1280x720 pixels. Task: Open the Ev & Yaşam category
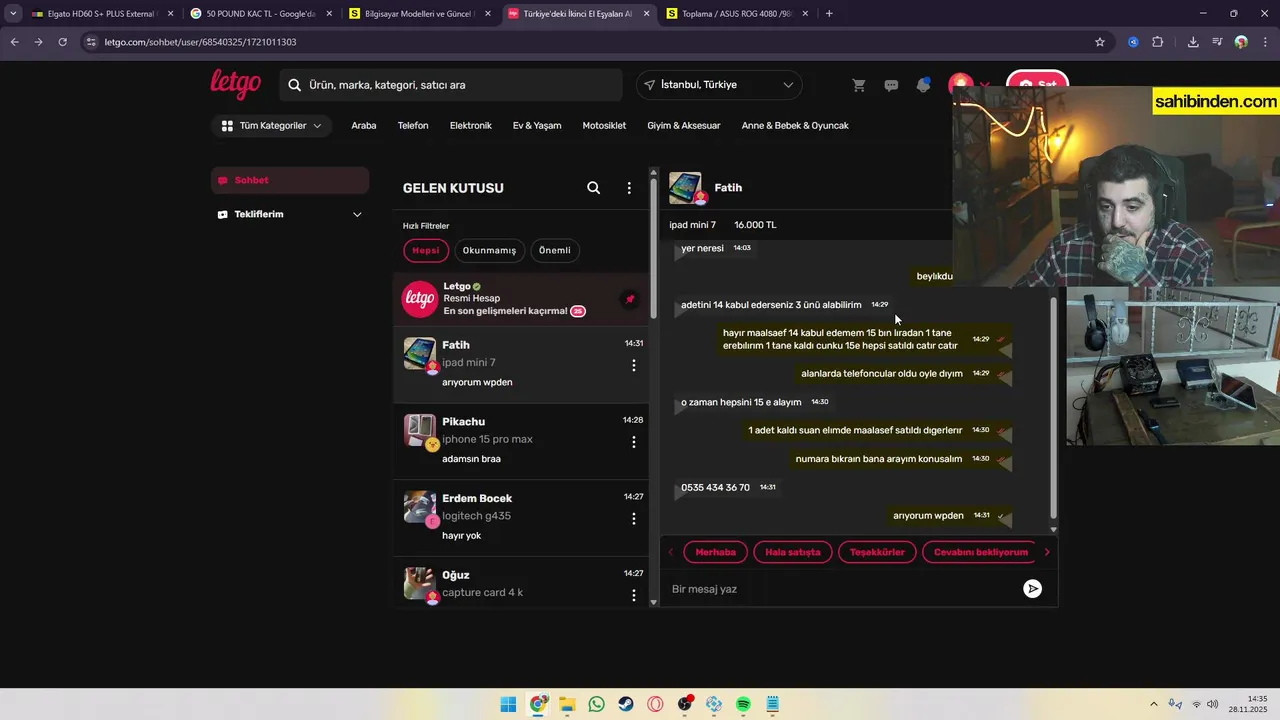coord(537,126)
